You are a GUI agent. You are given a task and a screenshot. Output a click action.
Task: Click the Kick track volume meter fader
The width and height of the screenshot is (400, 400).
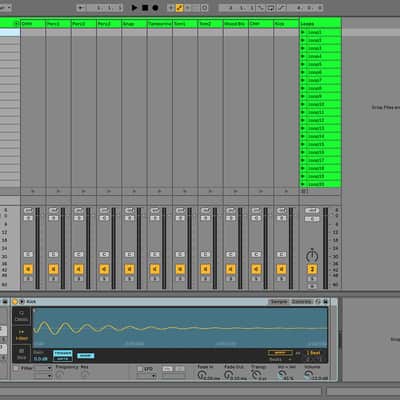click(291, 248)
